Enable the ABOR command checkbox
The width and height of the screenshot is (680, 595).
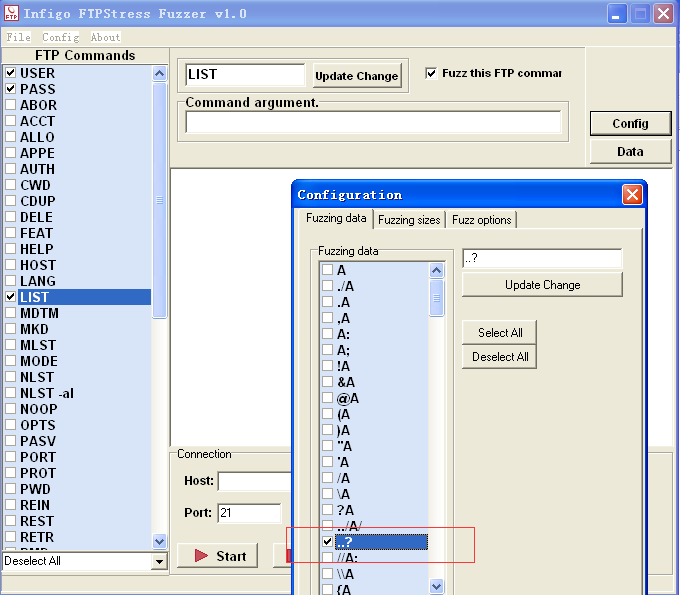[x=10, y=105]
